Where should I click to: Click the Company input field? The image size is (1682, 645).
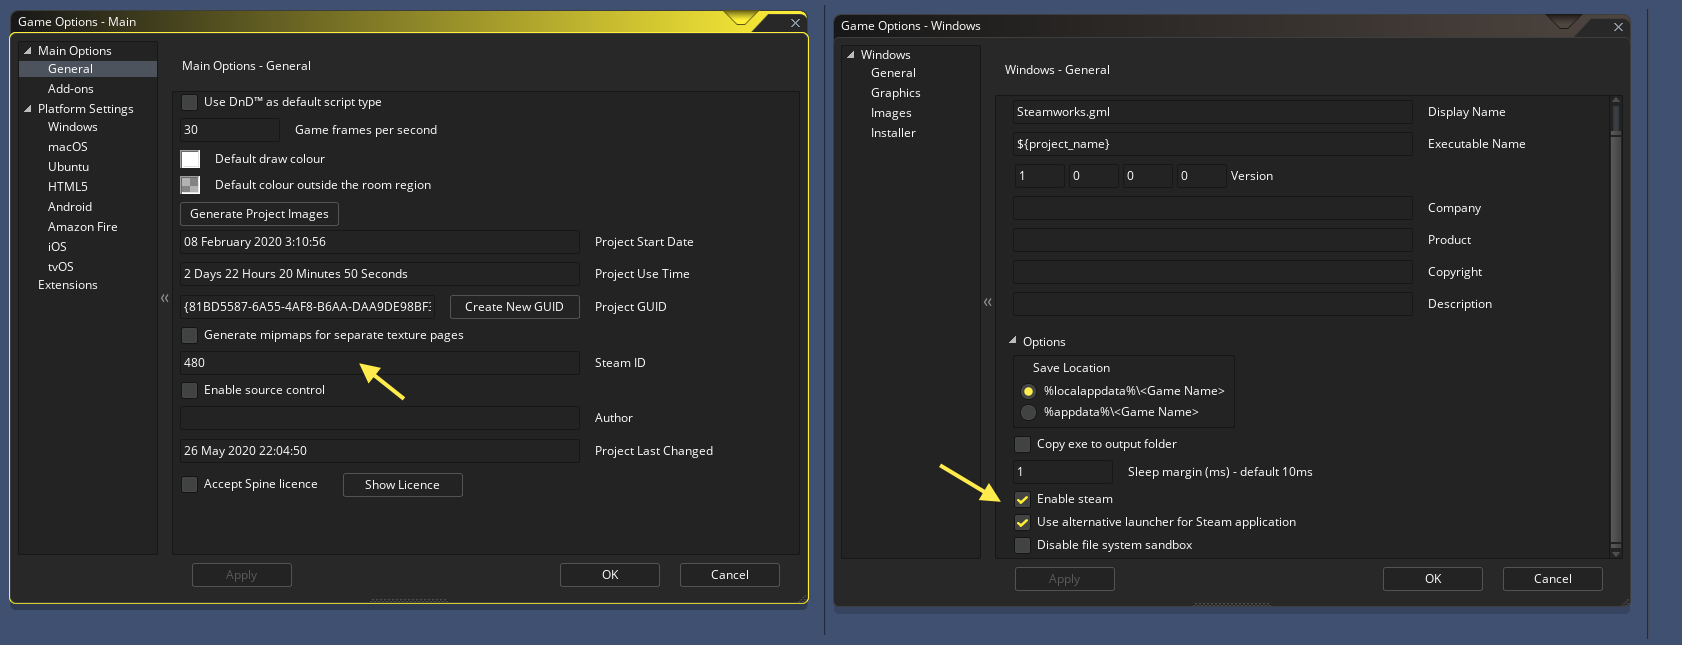pos(1213,208)
